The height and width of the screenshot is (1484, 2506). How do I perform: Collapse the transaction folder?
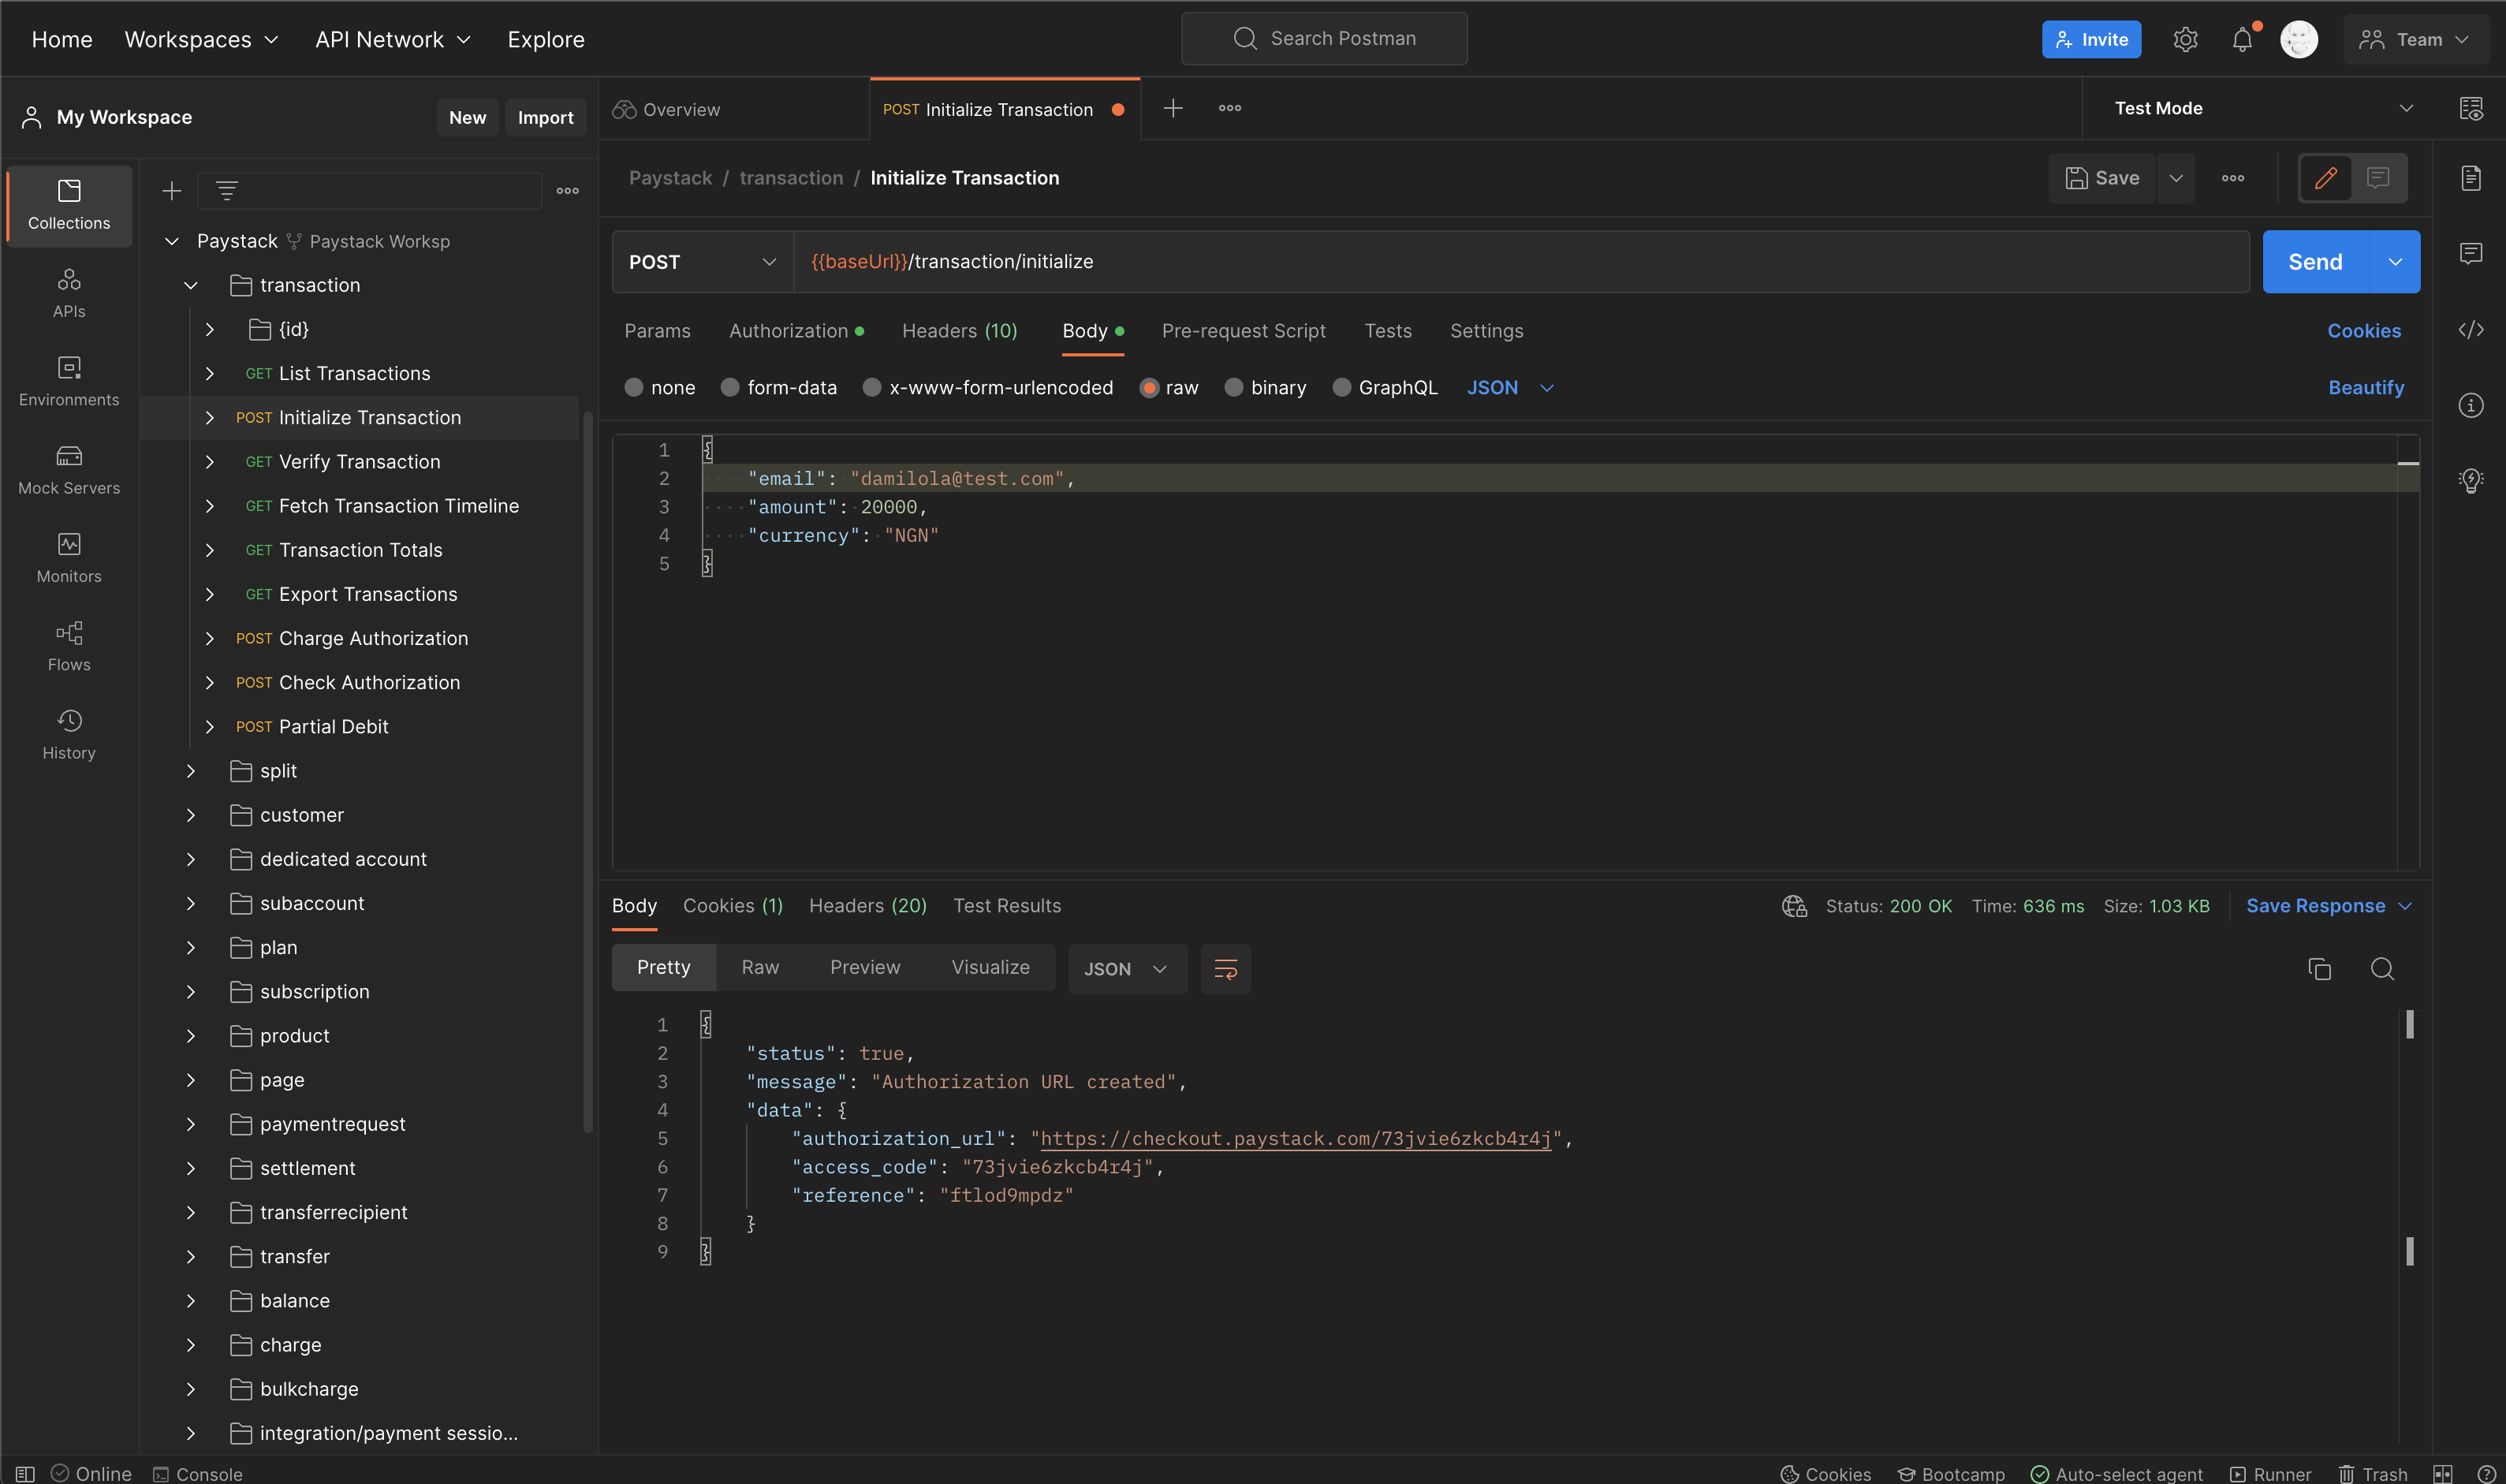[190, 285]
